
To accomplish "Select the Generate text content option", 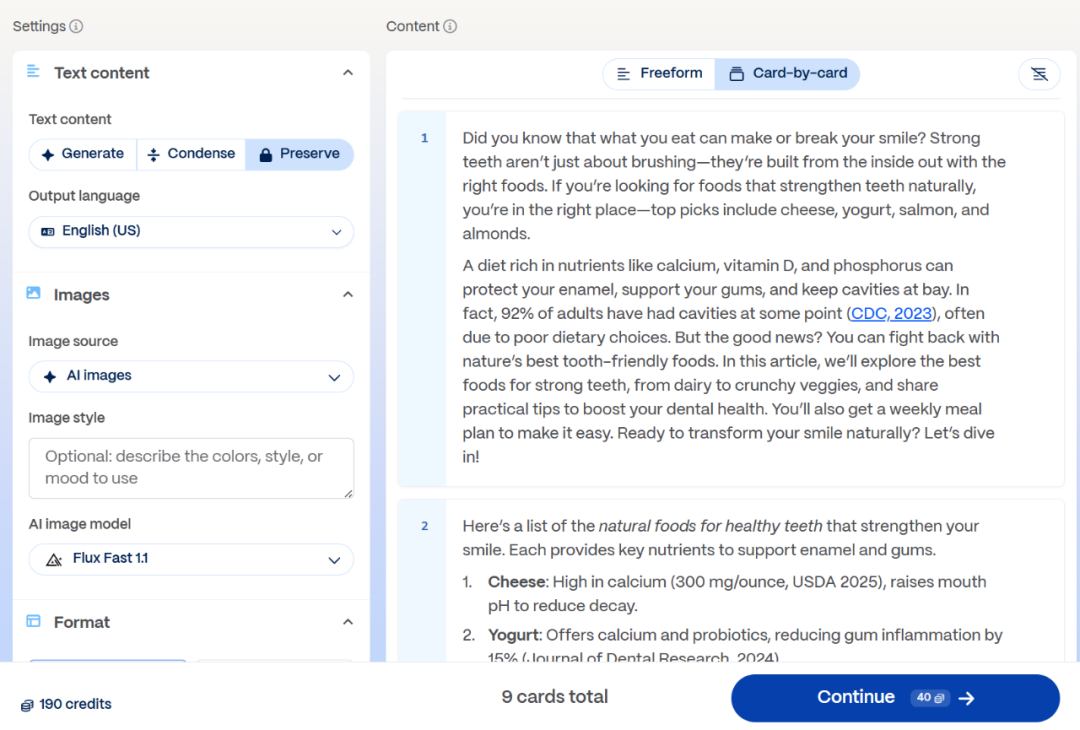I will point(83,154).
